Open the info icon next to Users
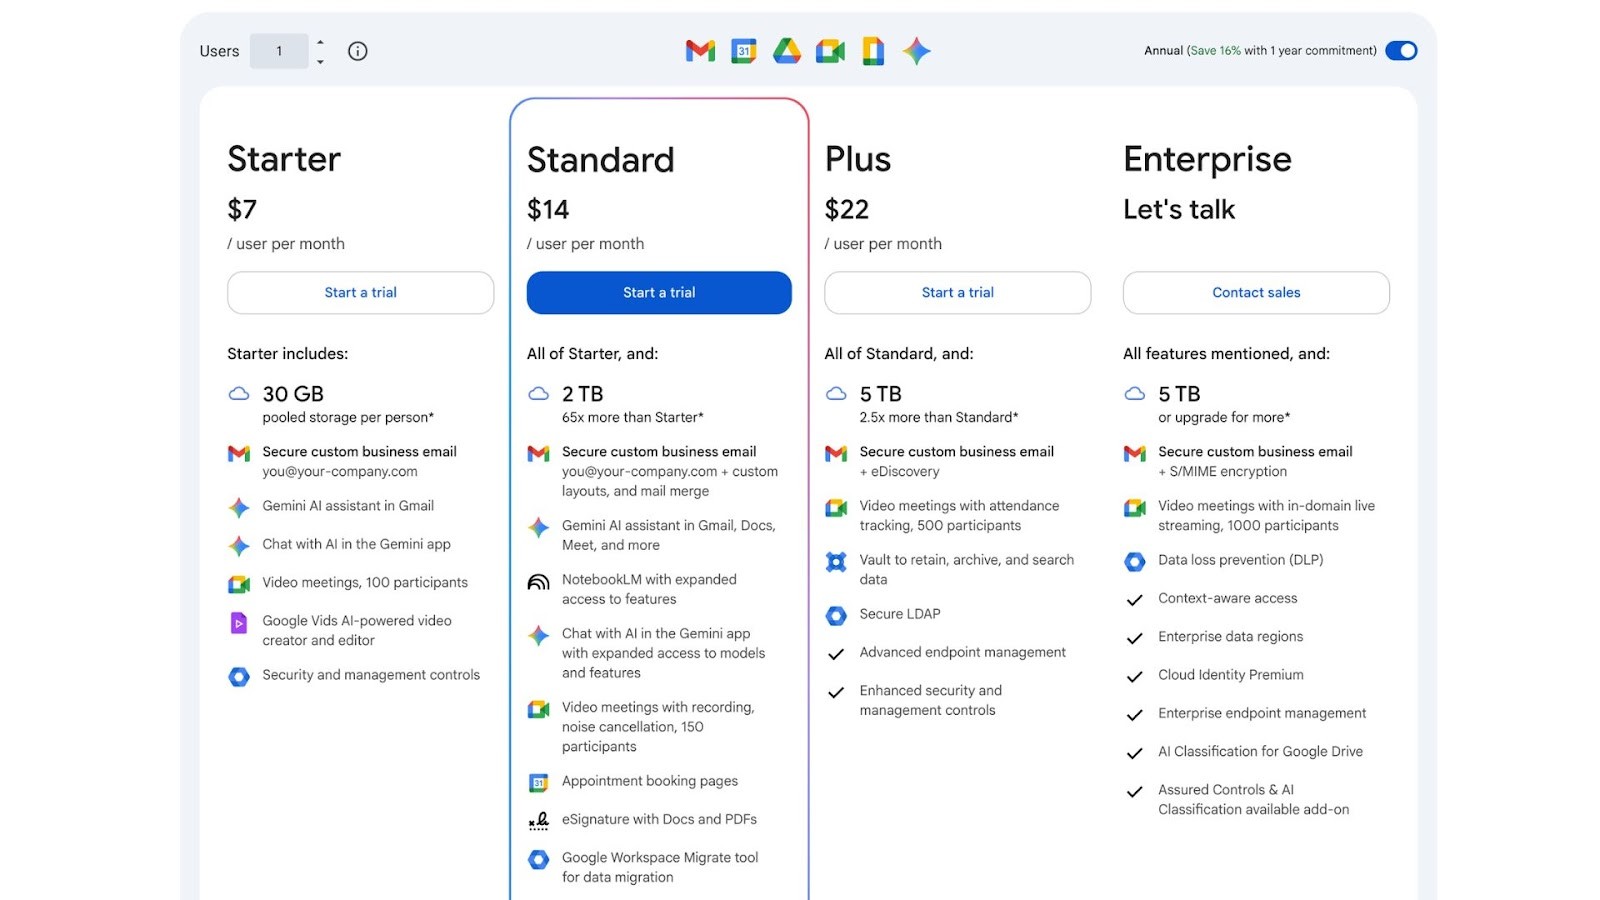The width and height of the screenshot is (1600, 900). coord(357,51)
